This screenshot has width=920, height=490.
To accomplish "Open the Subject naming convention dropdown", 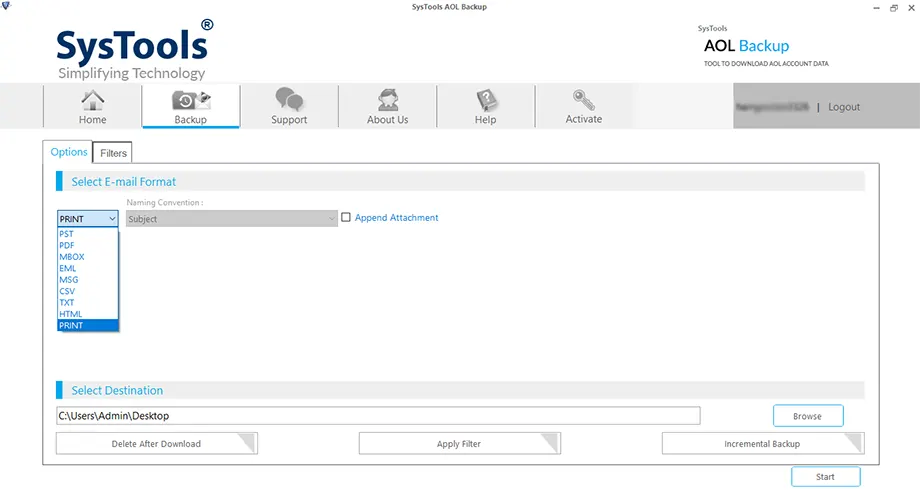I will [x=232, y=219].
